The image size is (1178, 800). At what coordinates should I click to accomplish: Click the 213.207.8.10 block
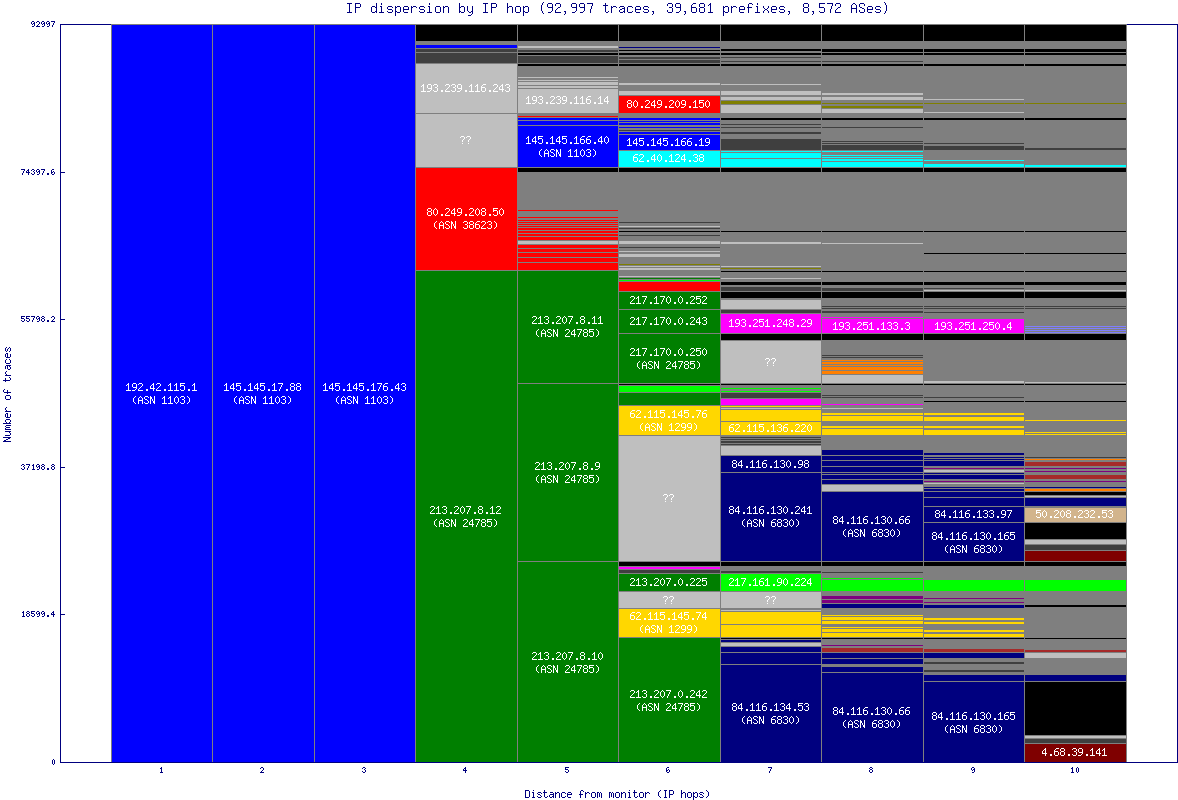click(x=567, y=660)
